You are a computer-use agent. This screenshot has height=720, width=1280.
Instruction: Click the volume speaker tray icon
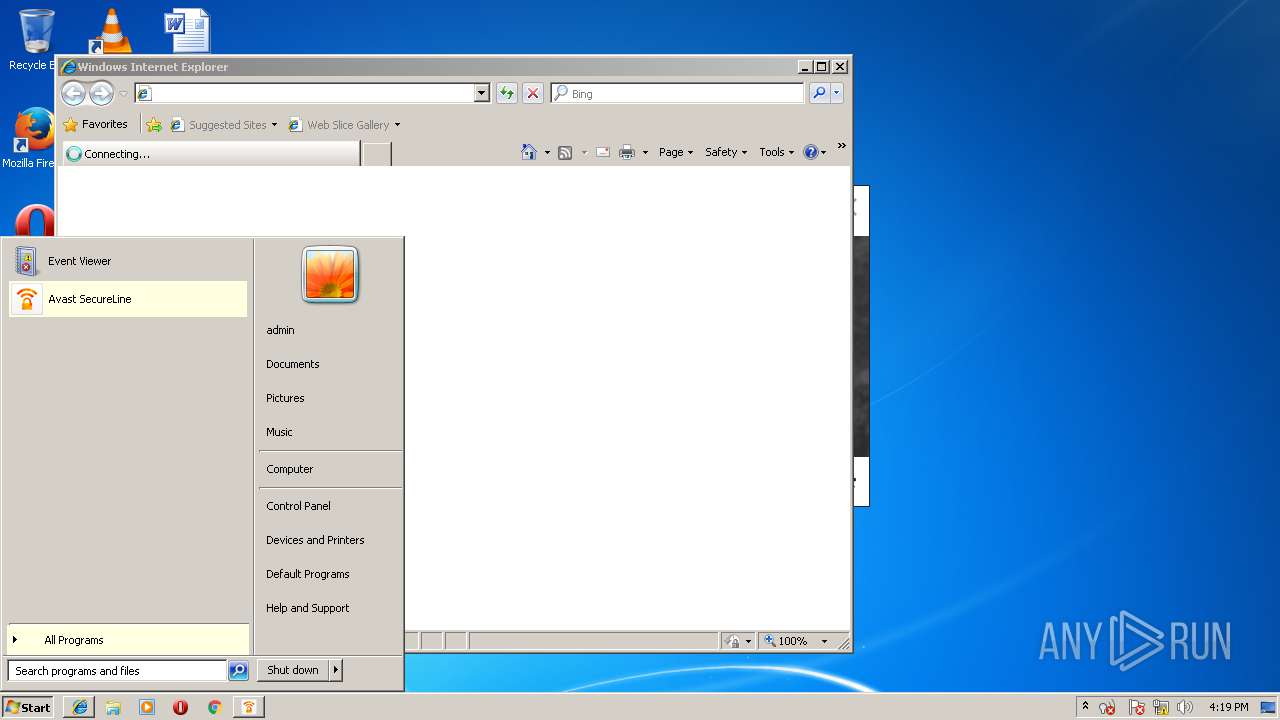[x=1185, y=707]
